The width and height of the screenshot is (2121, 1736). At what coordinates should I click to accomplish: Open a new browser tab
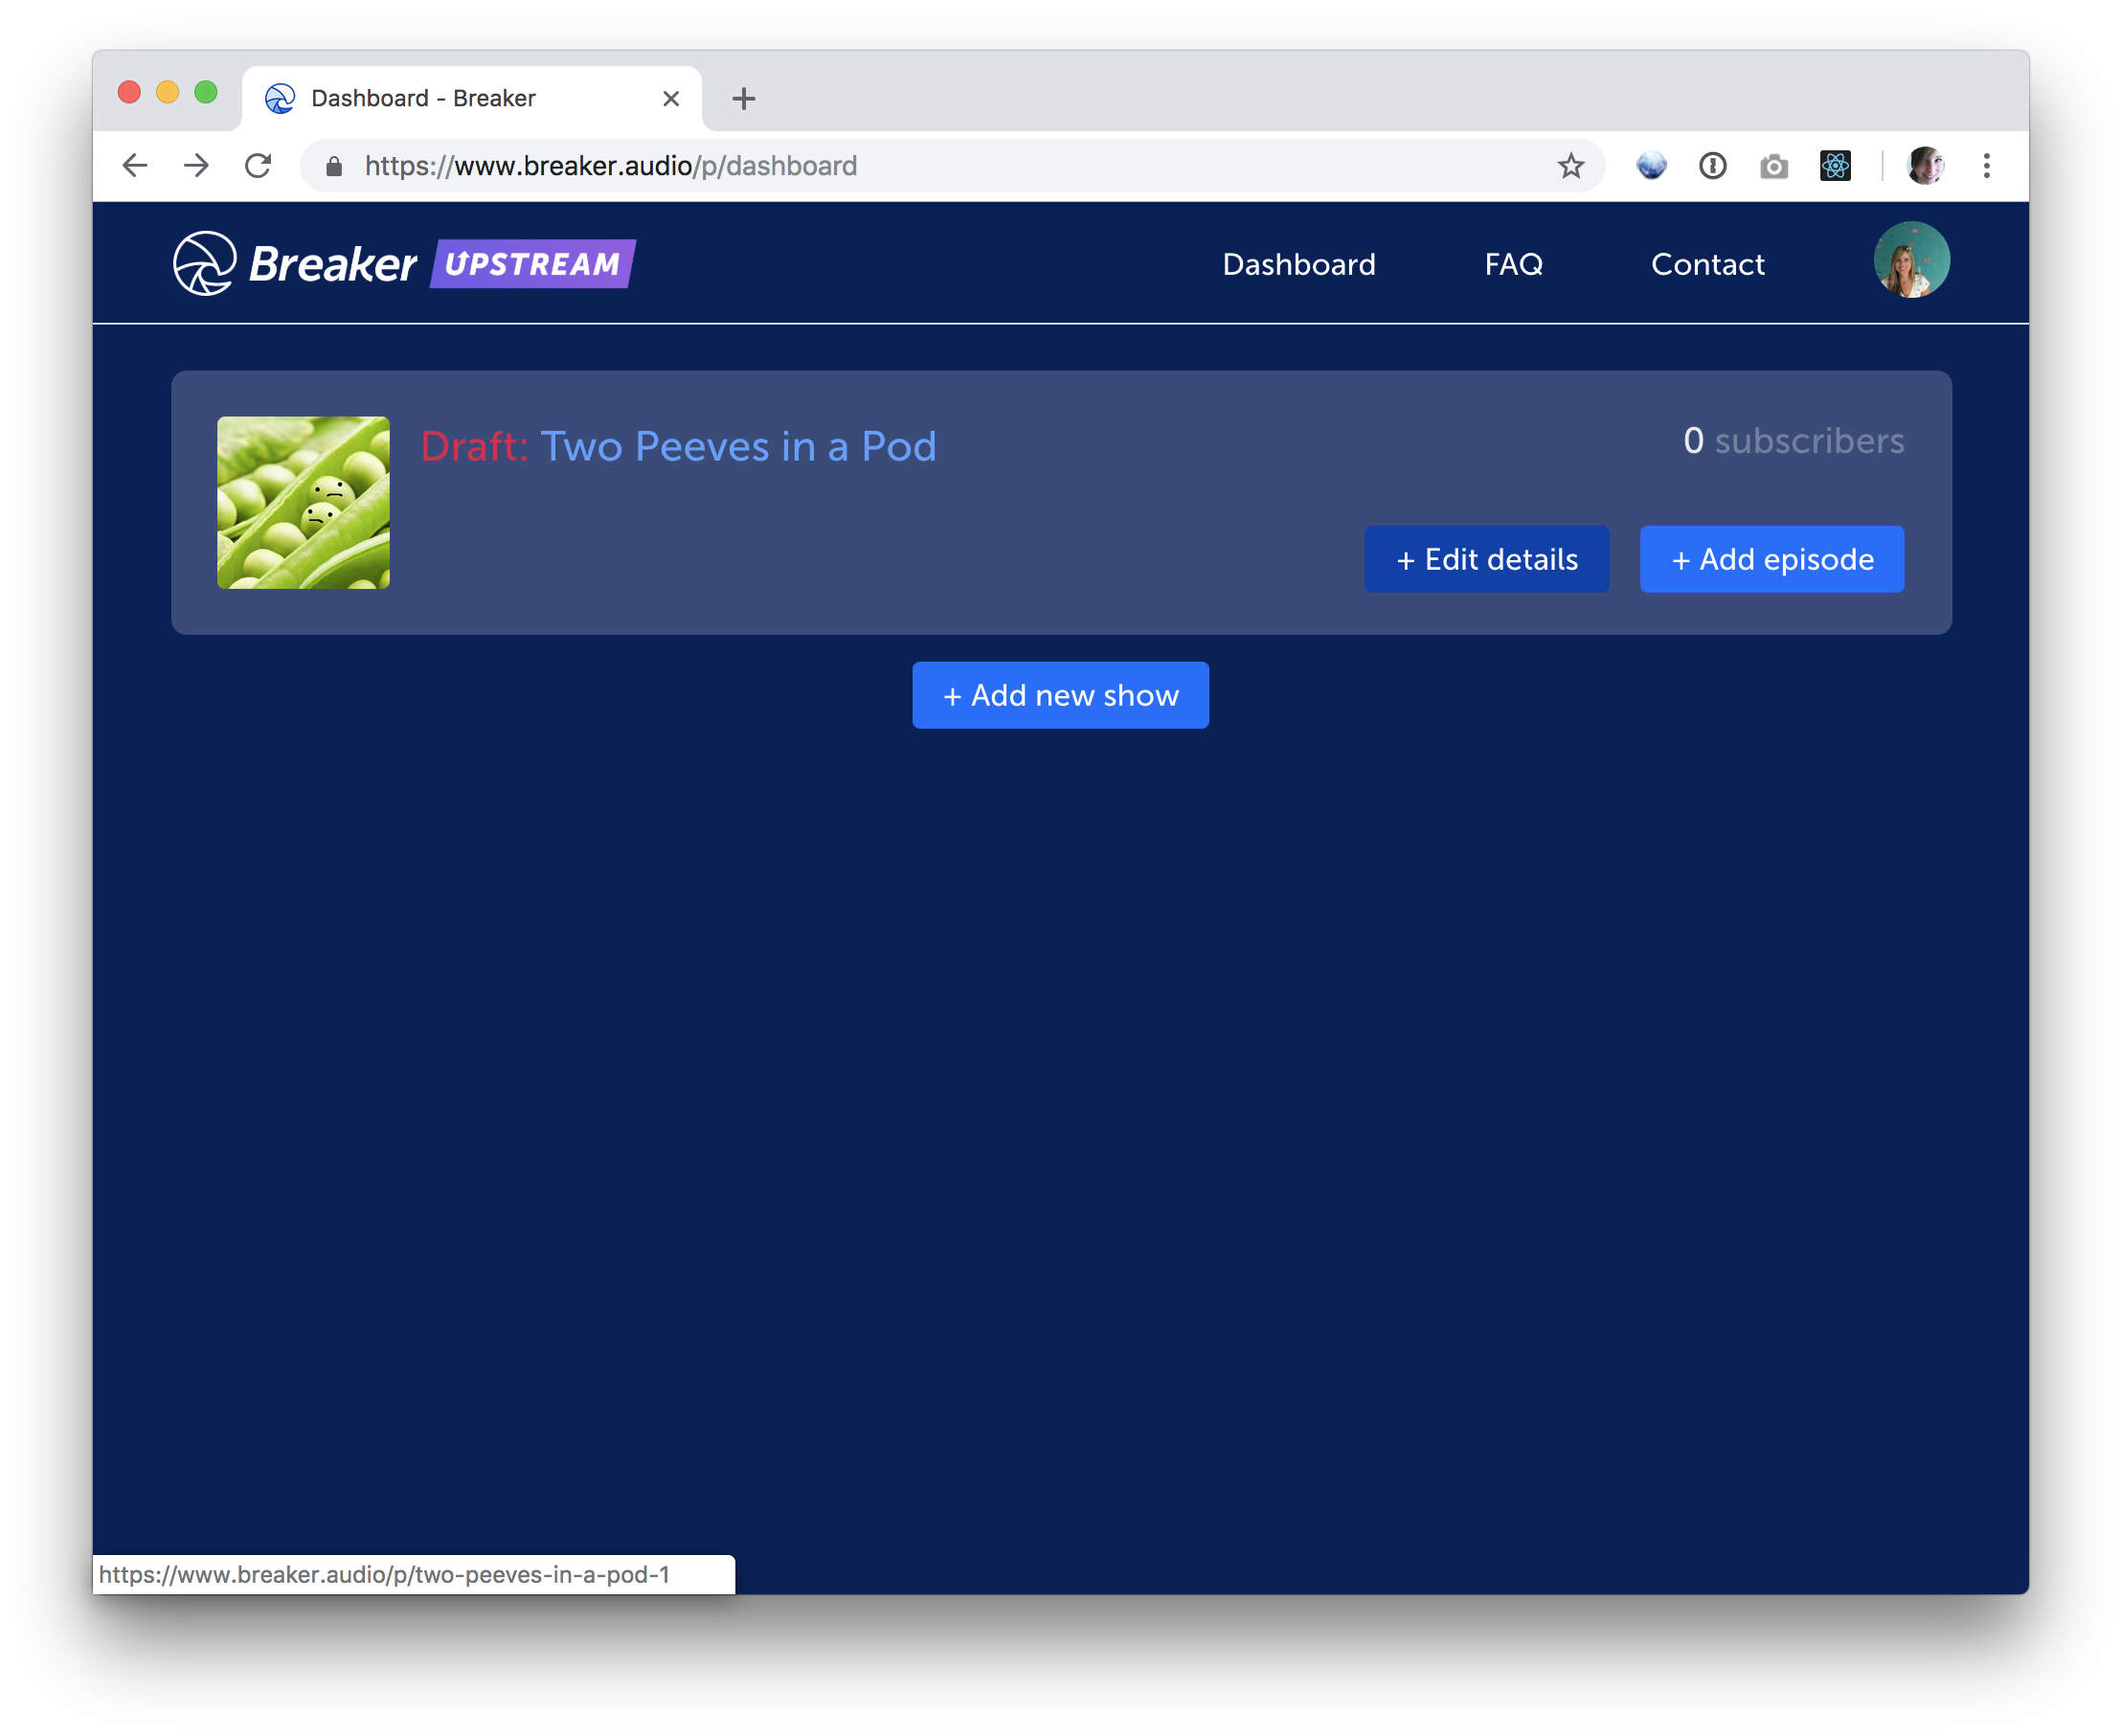tap(743, 98)
